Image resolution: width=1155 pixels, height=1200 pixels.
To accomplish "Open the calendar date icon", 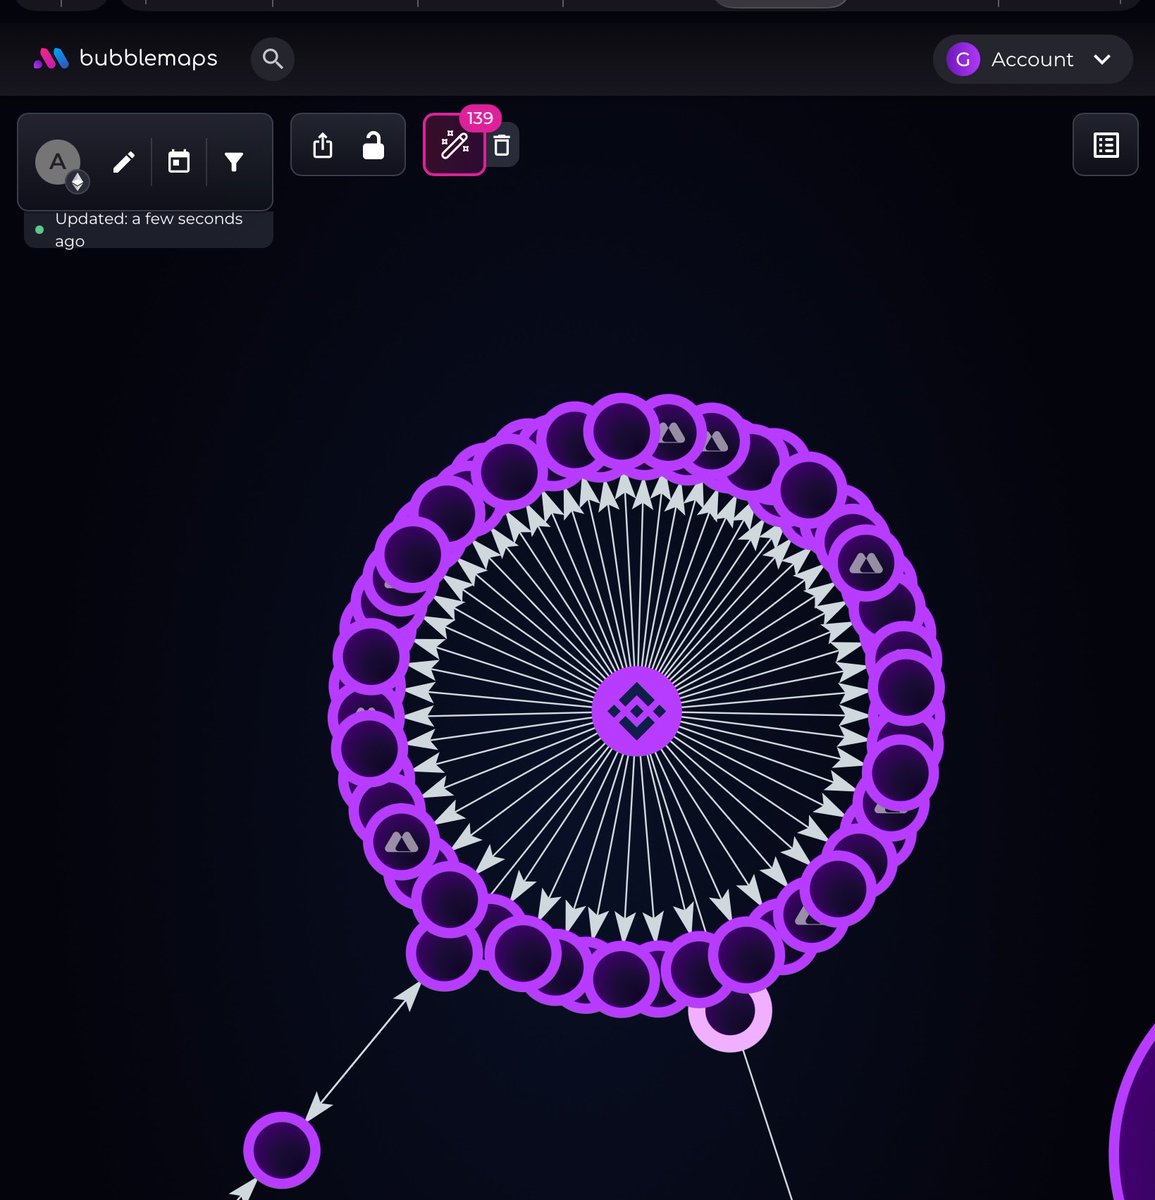I will pyautogui.click(x=179, y=162).
